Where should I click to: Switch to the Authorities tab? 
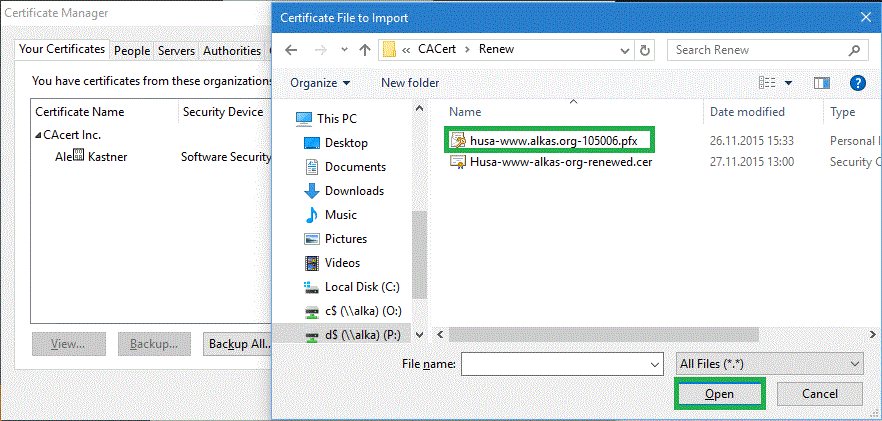[x=231, y=50]
